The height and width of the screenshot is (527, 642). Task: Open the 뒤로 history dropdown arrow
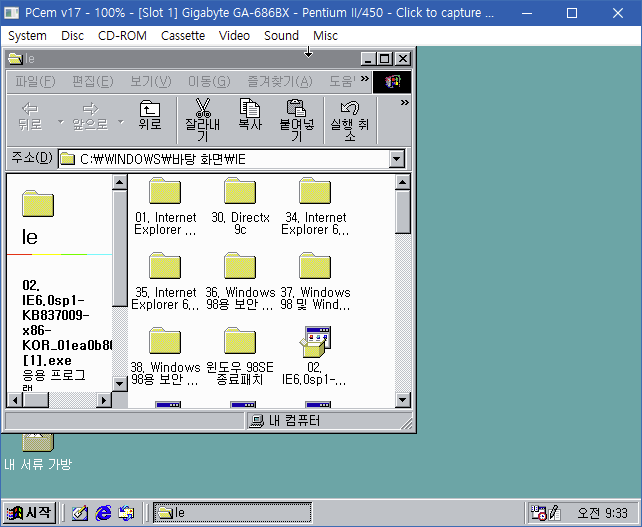click(x=61, y=122)
